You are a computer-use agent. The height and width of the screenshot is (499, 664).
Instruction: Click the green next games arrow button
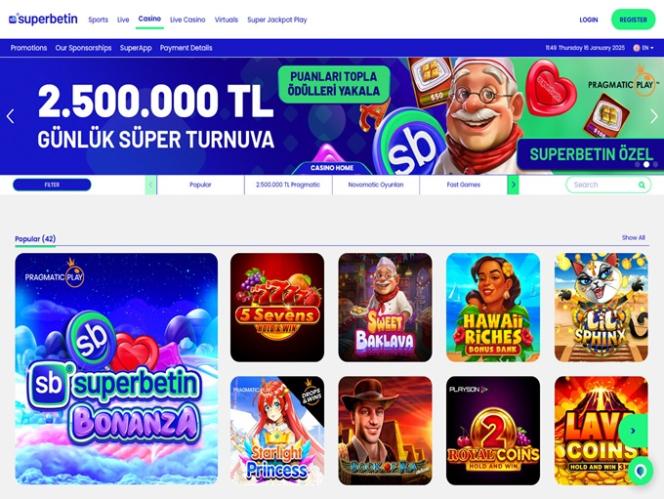(633, 431)
